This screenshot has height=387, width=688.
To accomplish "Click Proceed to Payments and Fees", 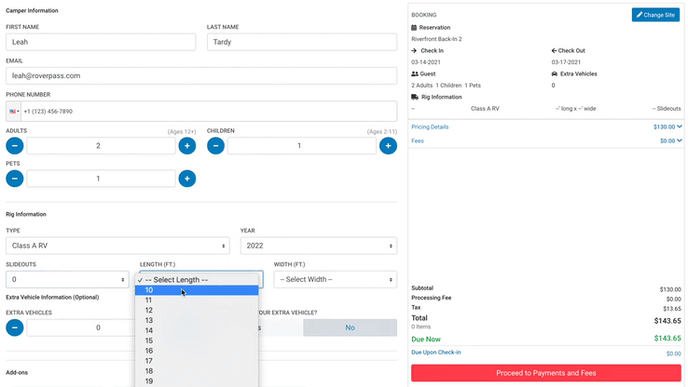I will [x=546, y=373].
